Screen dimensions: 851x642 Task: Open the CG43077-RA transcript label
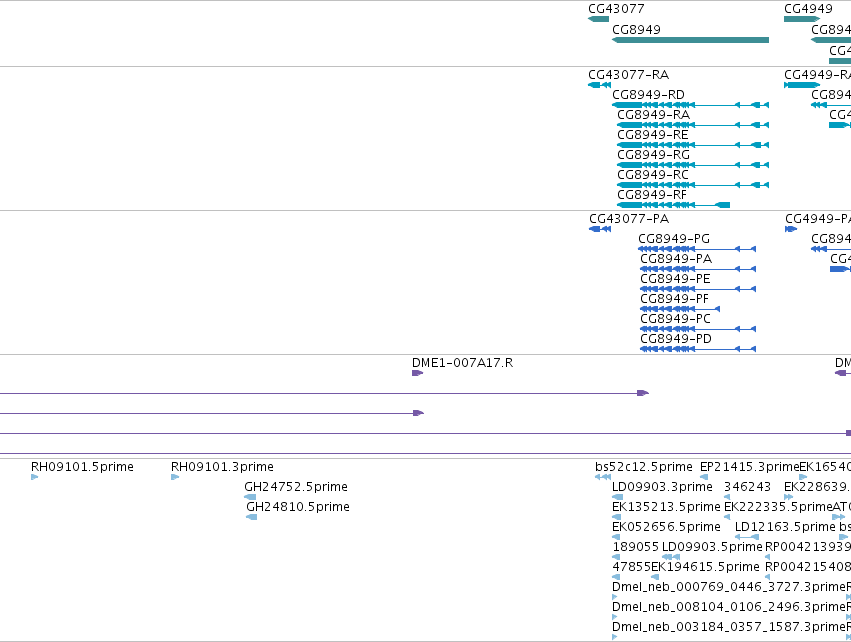tap(628, 75)
